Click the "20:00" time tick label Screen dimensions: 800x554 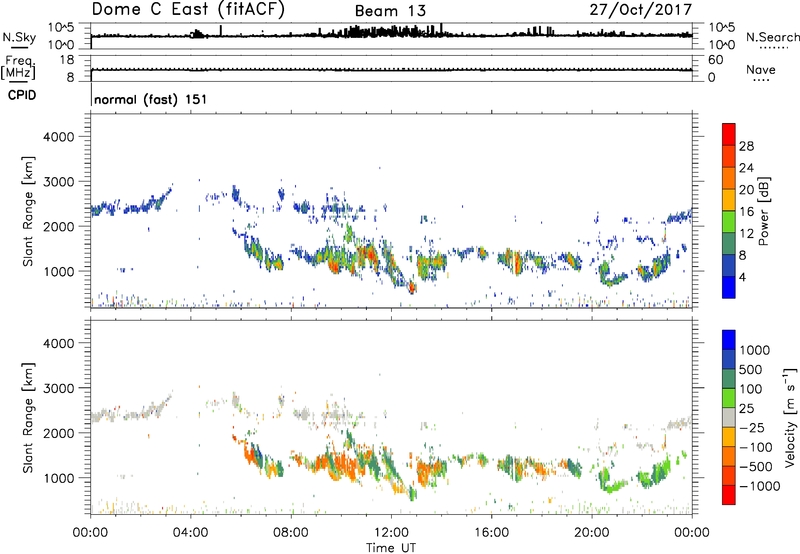tap(591, 533)
